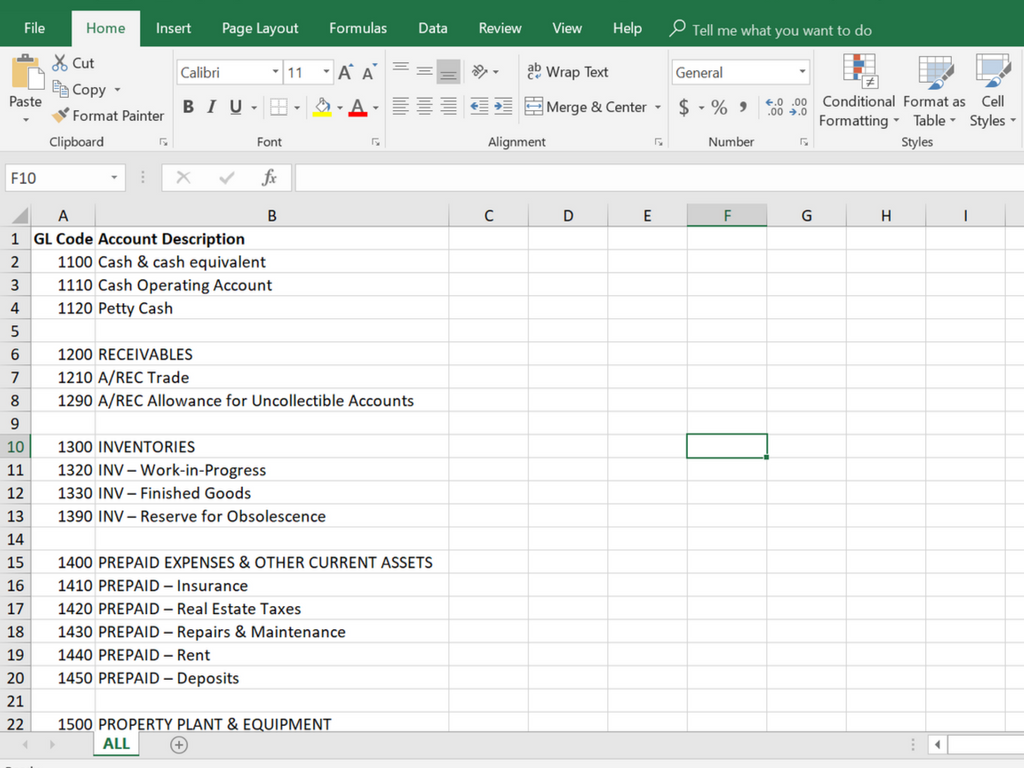The width and height of the screenshot is (1024, 768).
Task: Increase indent
Action: click(503, 106)
